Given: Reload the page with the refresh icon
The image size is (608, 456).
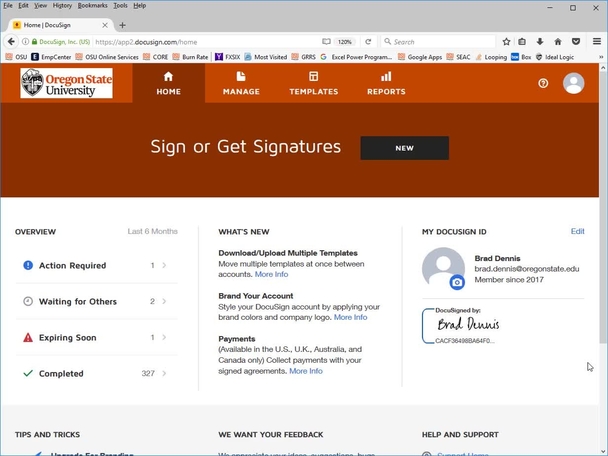Looking at the screenshot, I should click(368, 42).
